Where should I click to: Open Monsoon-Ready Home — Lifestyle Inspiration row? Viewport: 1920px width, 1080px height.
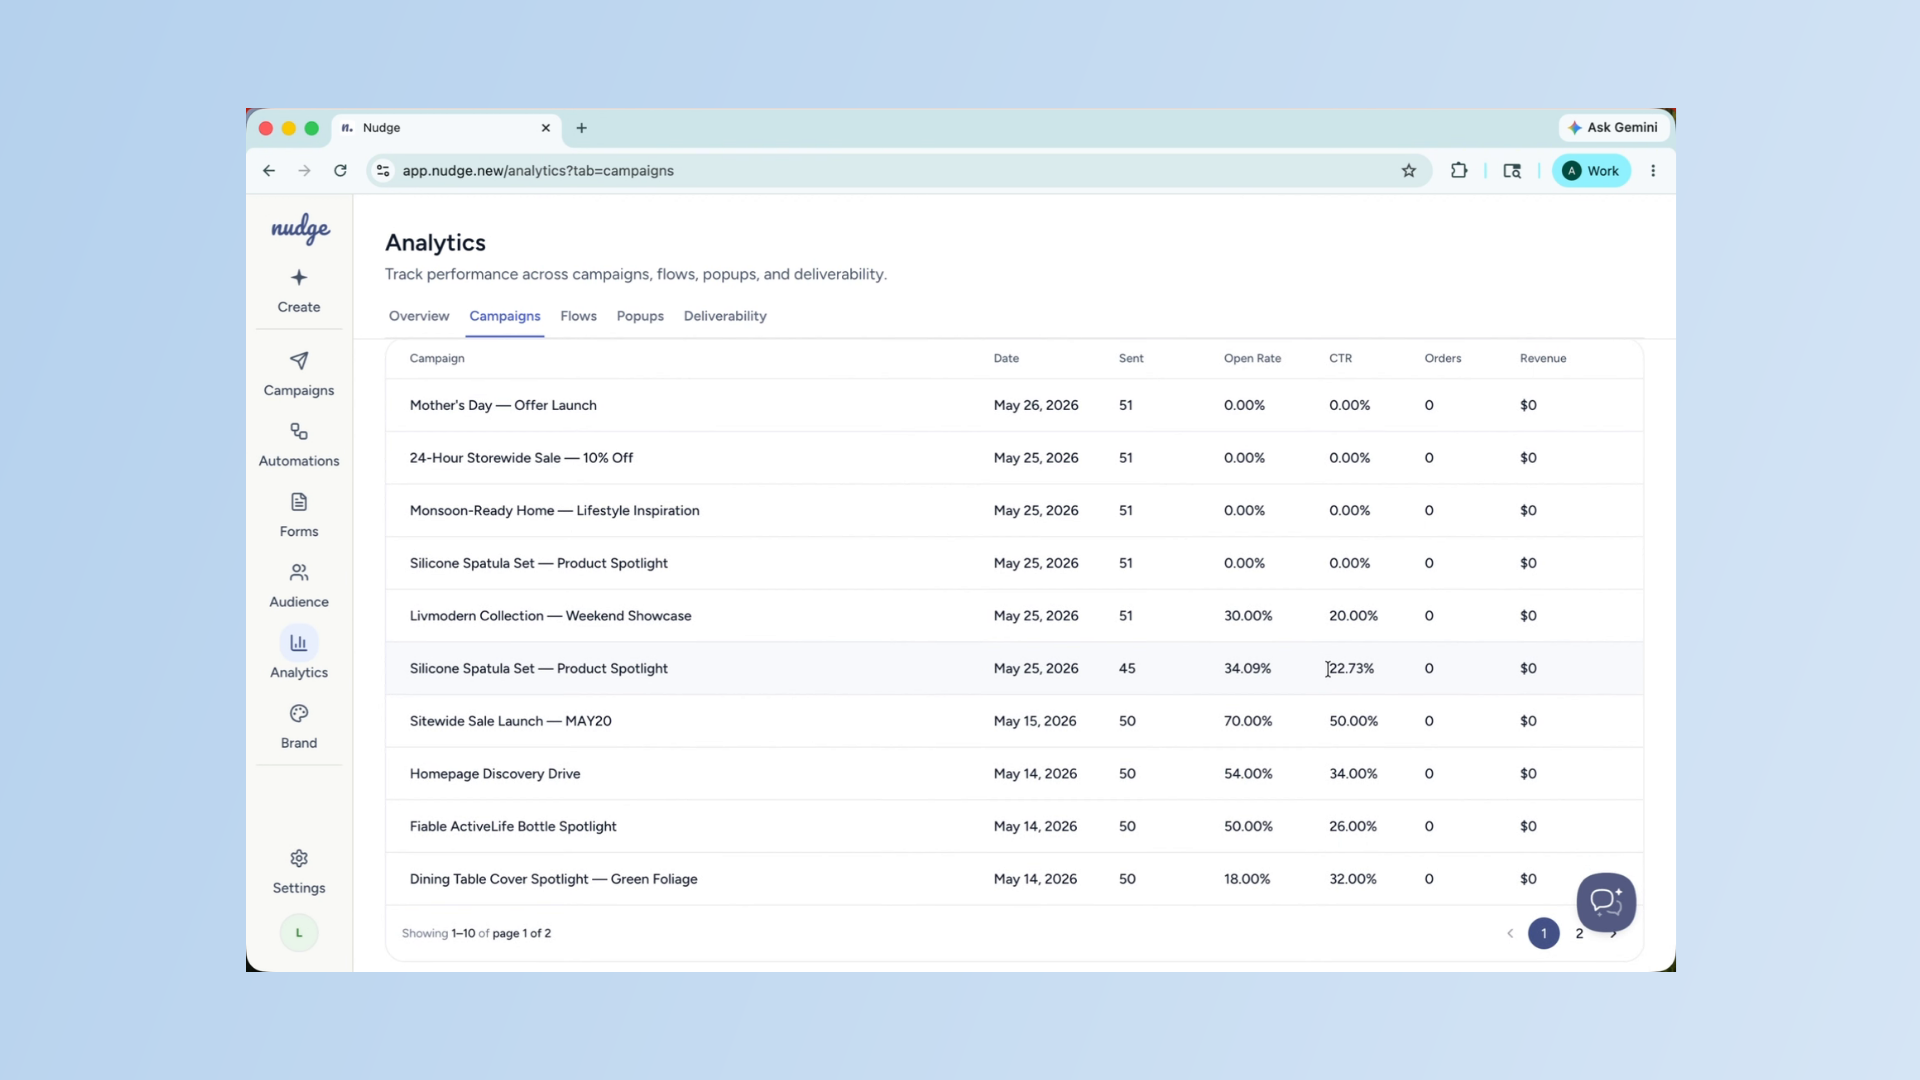click(1014, 510)
